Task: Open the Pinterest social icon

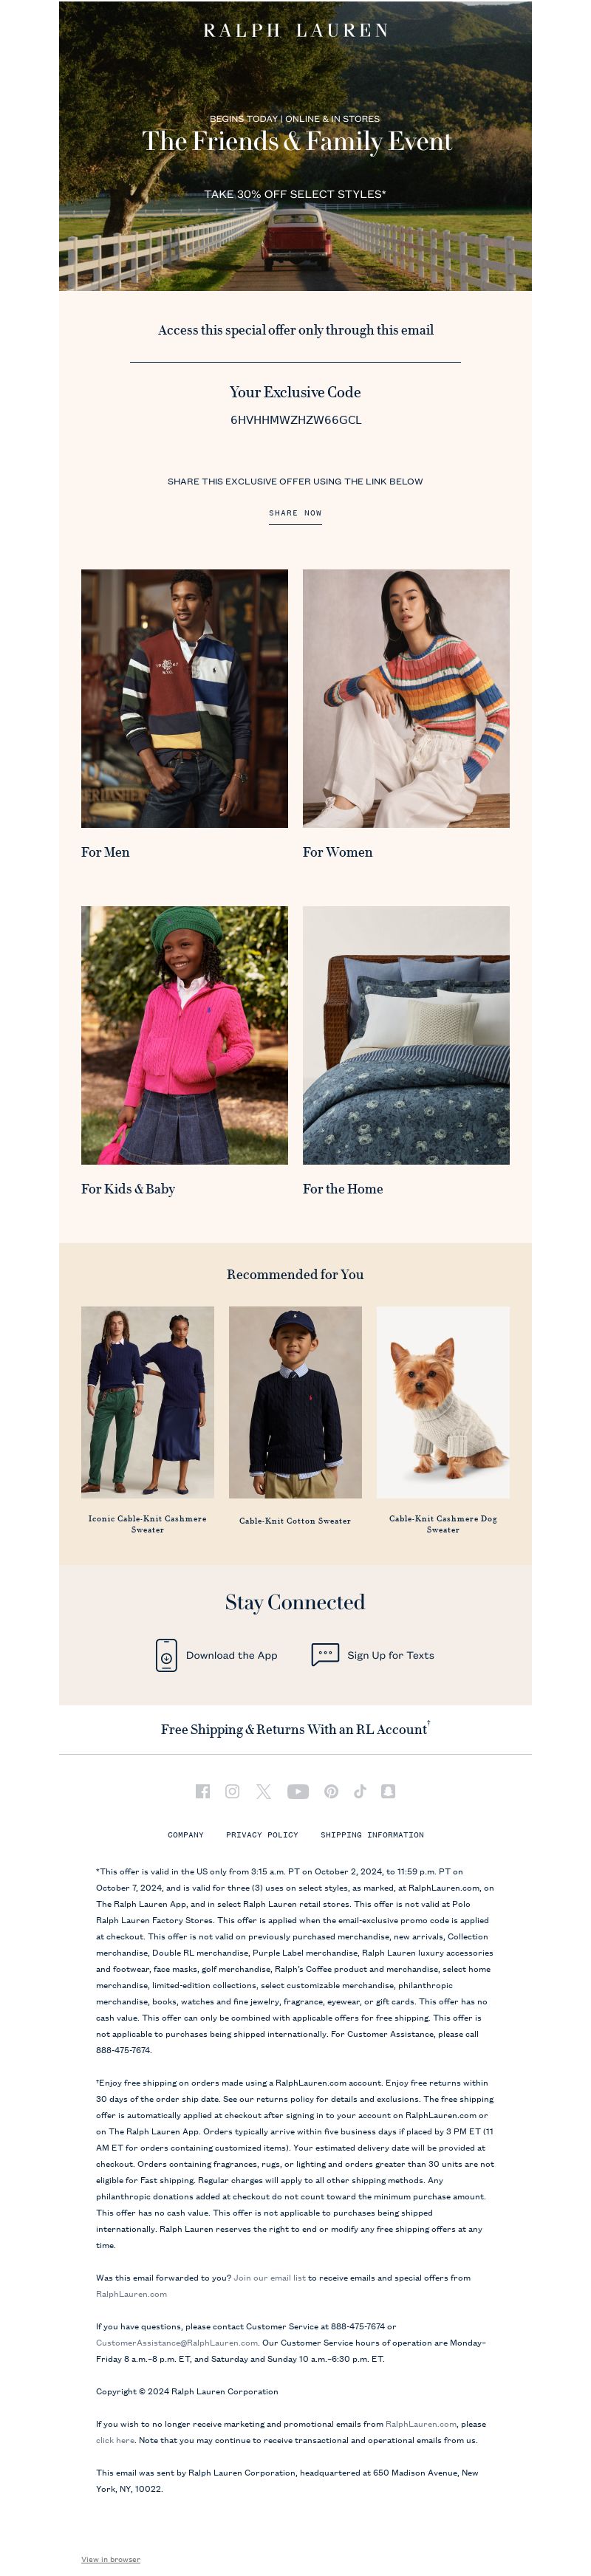Action: 331,1791
